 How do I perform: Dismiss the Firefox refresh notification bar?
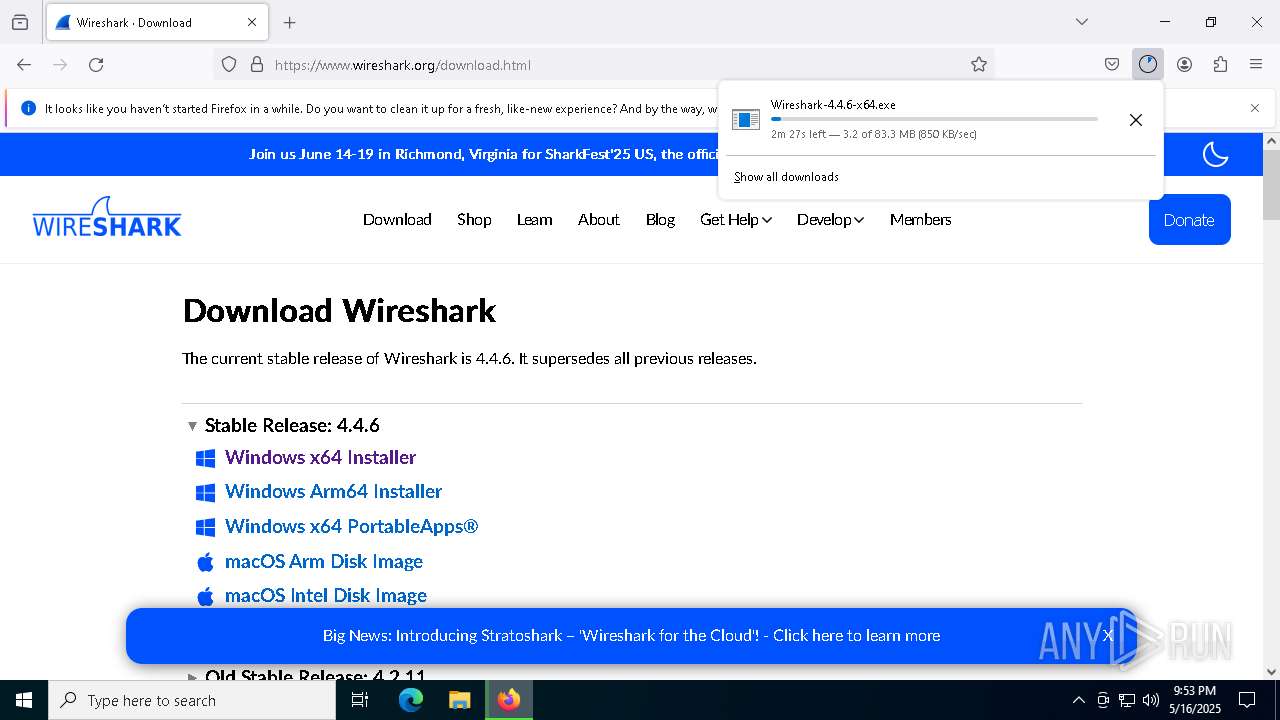1255,108
